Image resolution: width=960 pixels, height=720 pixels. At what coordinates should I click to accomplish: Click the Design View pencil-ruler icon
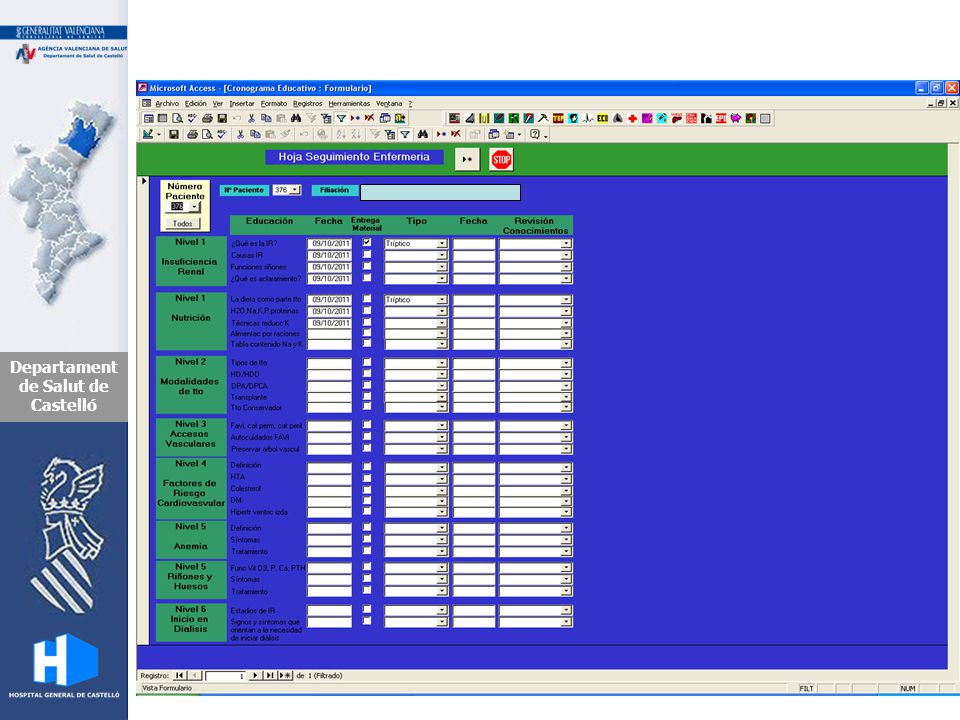point(148,134)
